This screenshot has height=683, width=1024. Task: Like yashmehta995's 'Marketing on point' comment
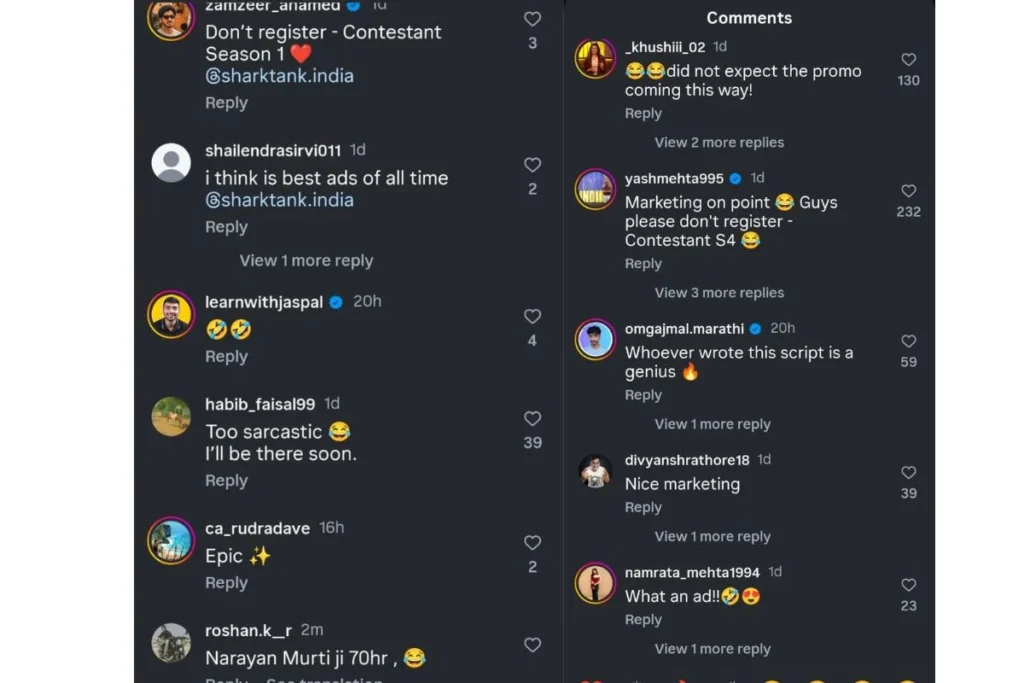click(908, 191)
